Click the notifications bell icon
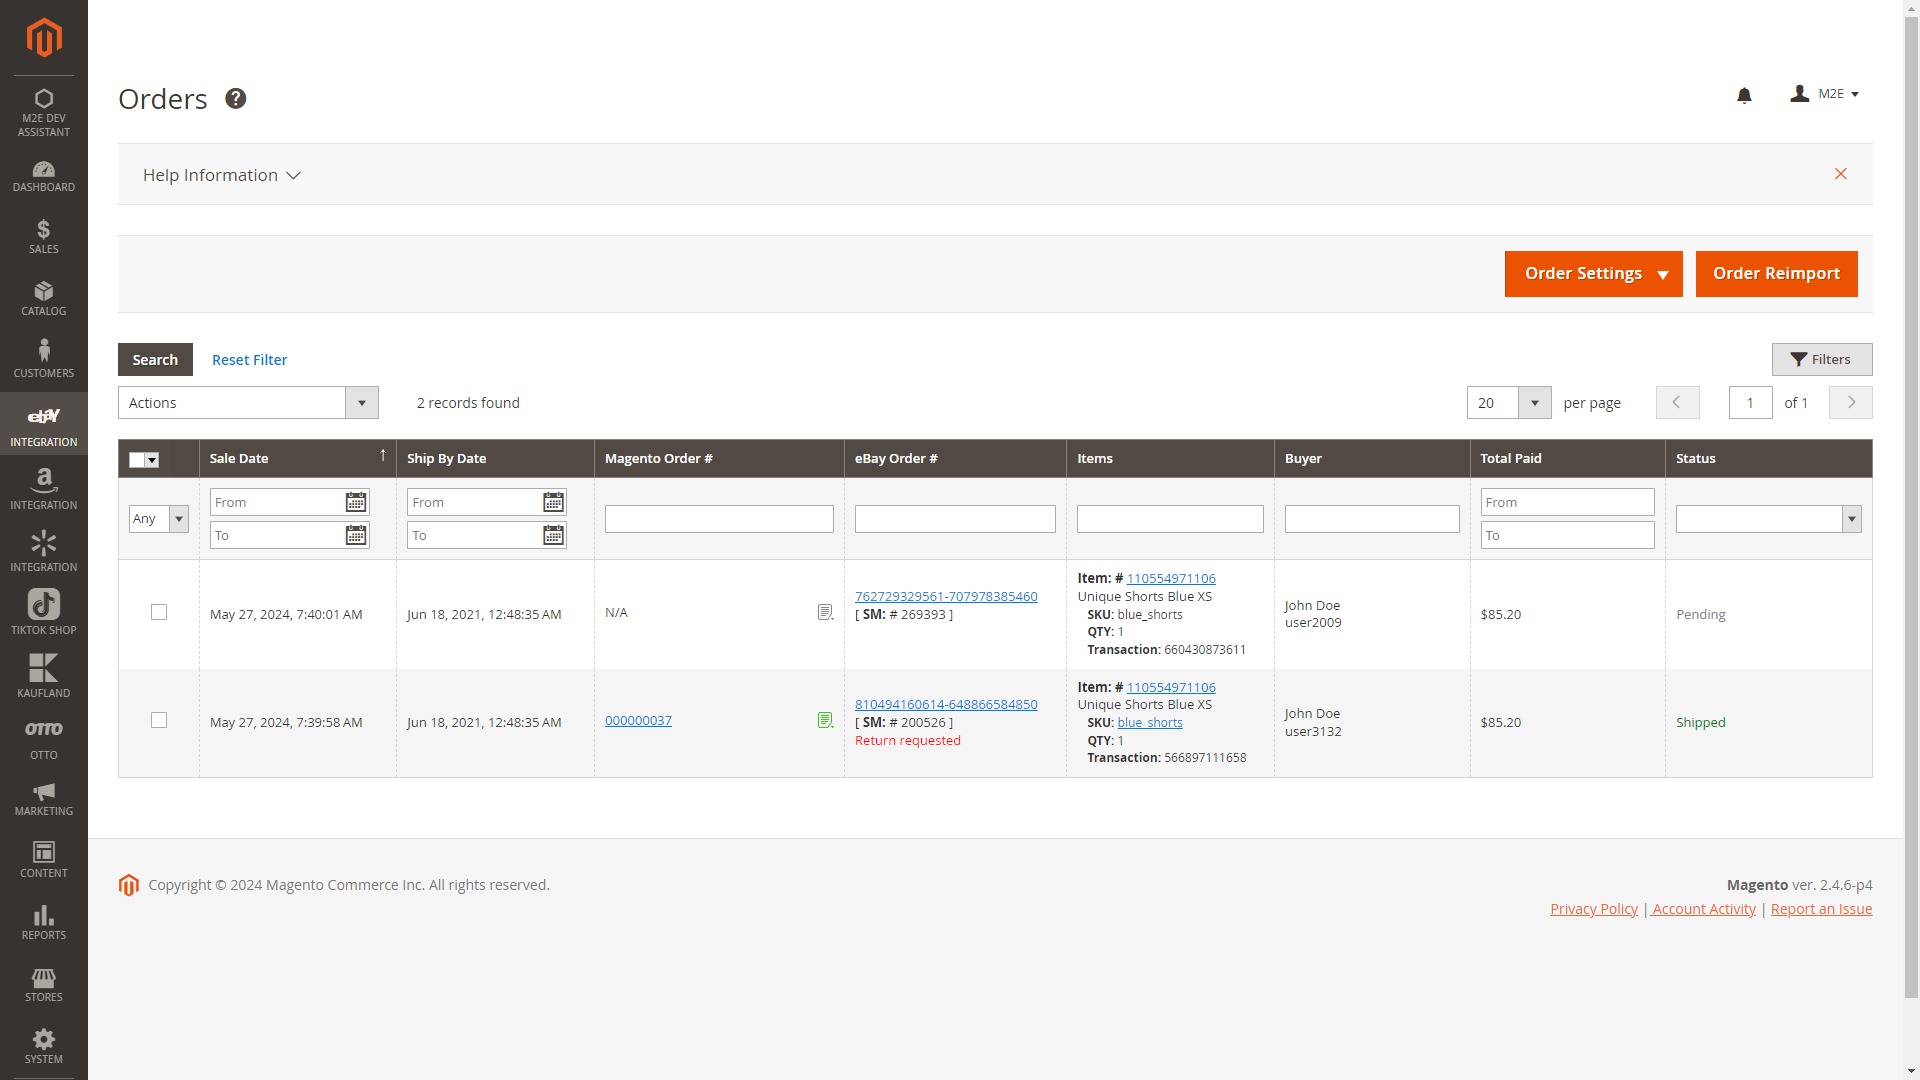Screen dimensions: 1920x1080 pyautogui.click(x=1744, y=95)
